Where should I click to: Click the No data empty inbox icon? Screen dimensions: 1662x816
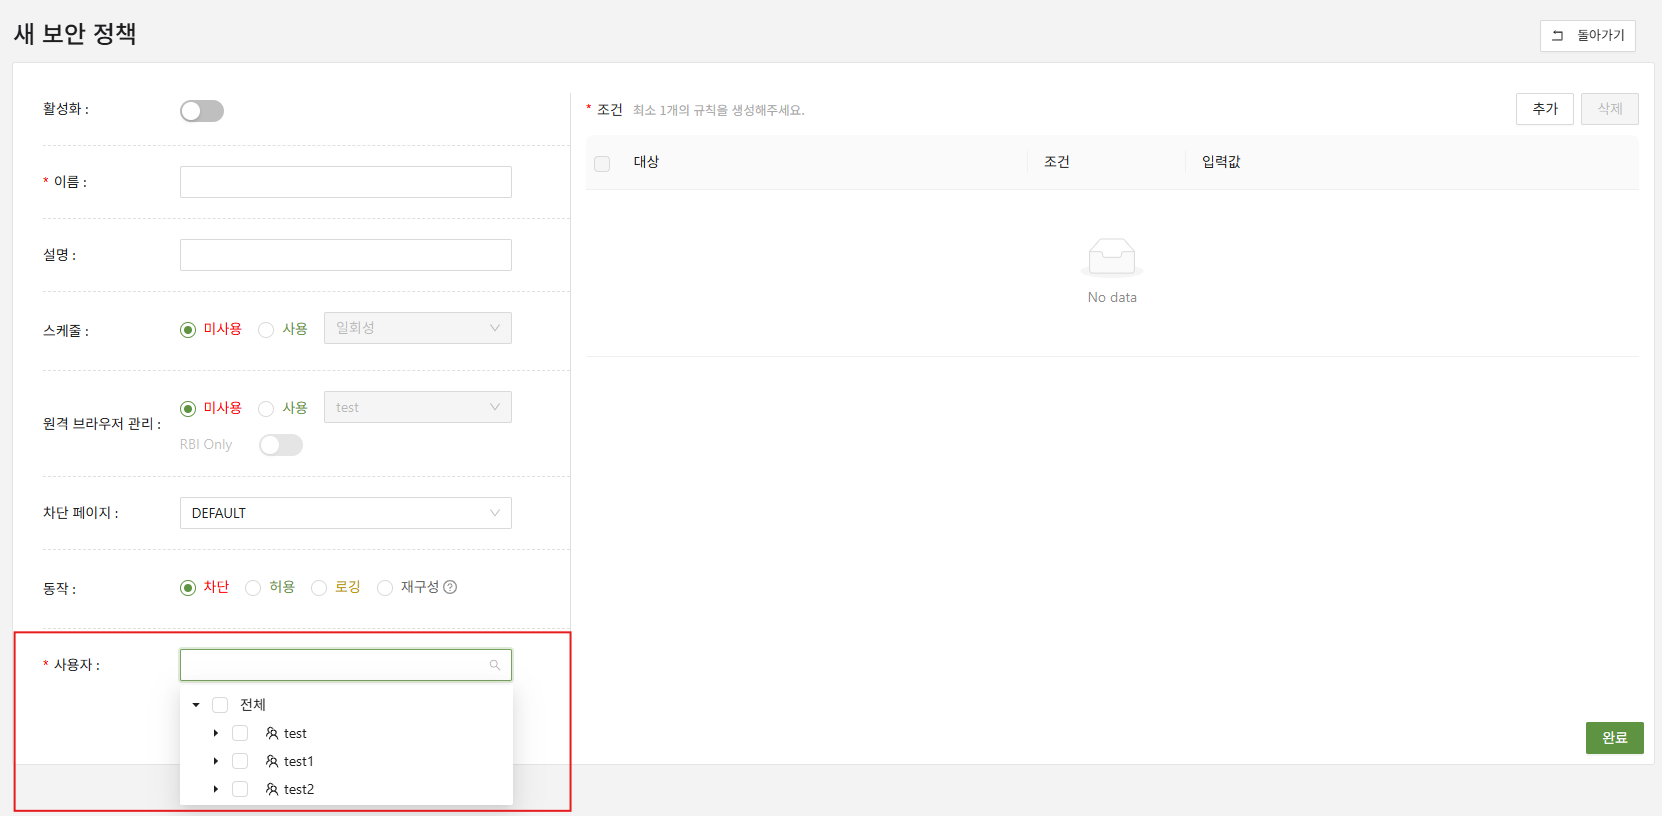(1111, 257)
